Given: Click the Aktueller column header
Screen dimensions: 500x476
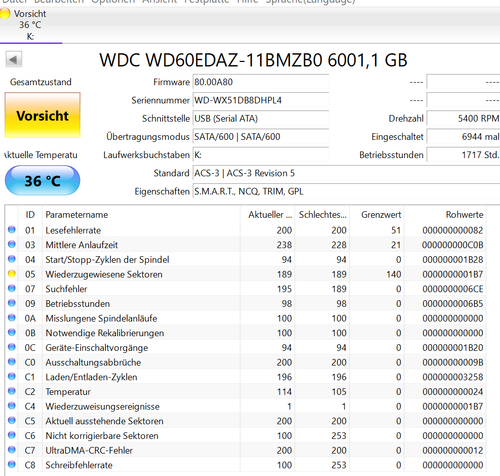Looking at the screenshot, I should pos(268,215).
